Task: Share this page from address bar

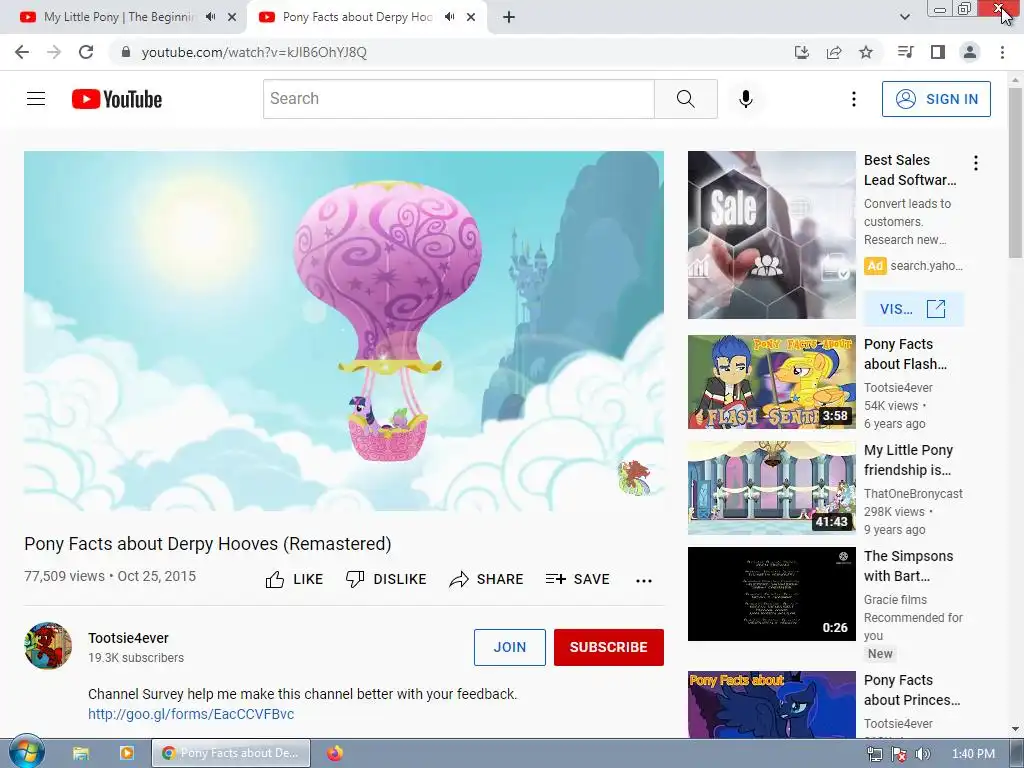Action: 834,52
